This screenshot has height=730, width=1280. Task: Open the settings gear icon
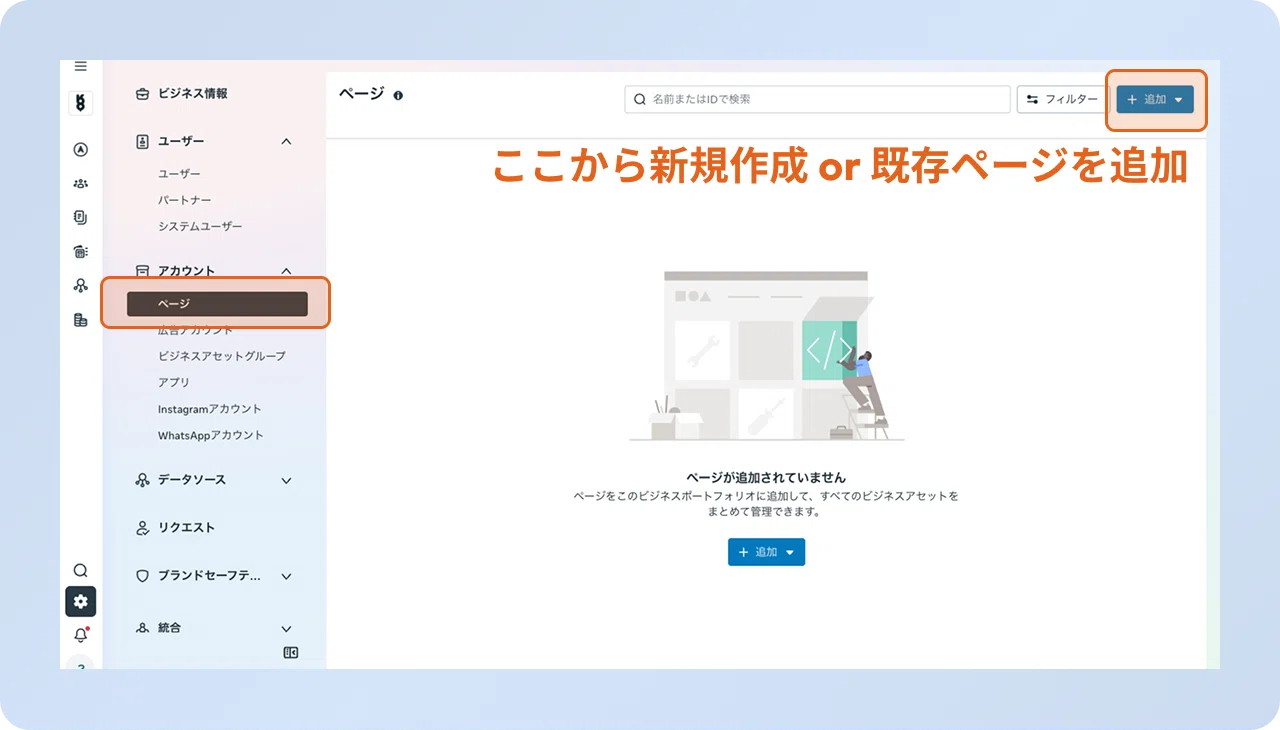[x=81, y=601]
